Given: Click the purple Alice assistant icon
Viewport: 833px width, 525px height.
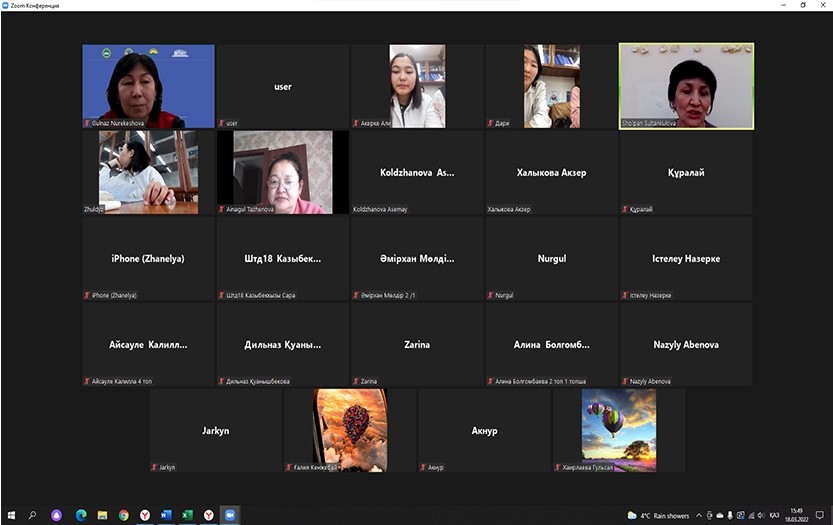Looking at the screenshot, I should 57,515.
